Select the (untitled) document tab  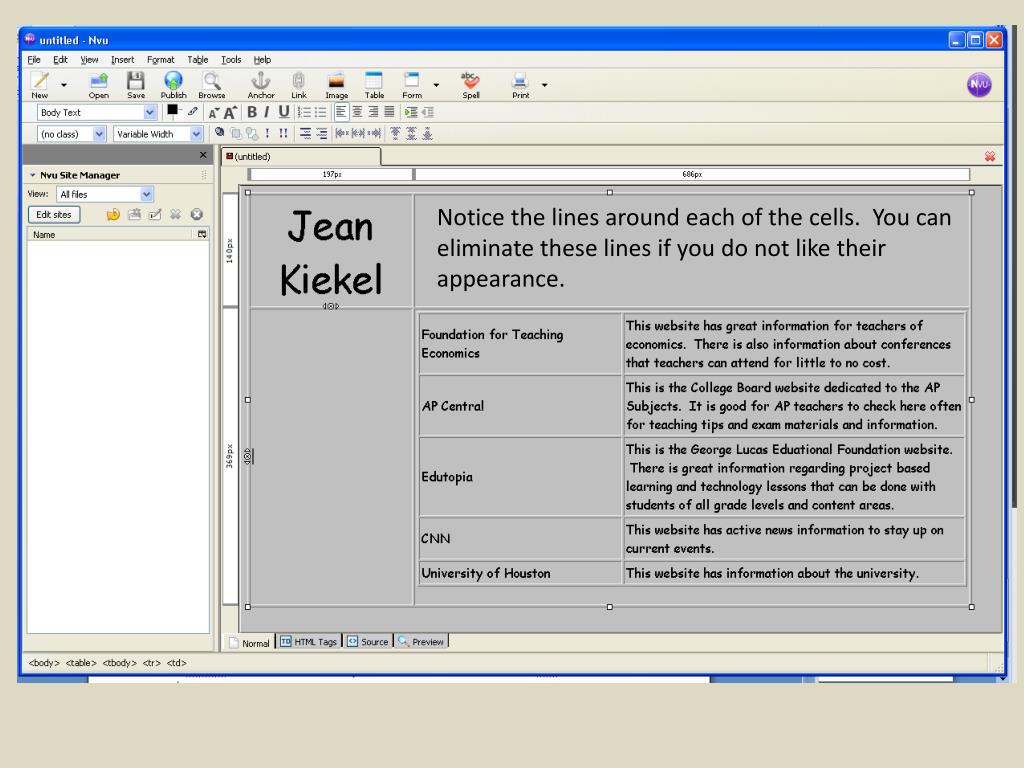[x=302, y=157]
